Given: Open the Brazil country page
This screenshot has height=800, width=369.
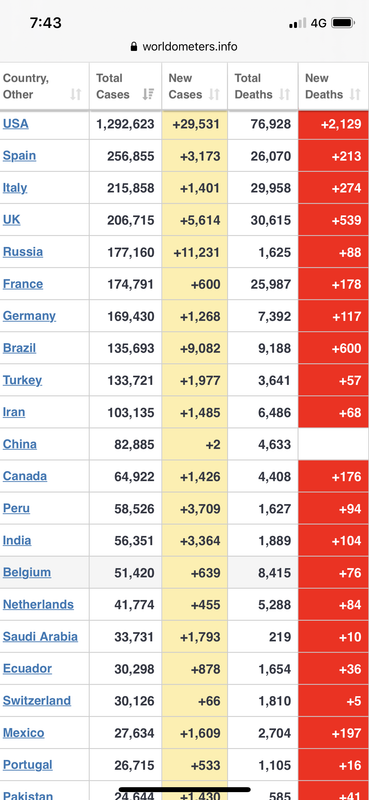Looking at the screenshot, I should point(19,348).
